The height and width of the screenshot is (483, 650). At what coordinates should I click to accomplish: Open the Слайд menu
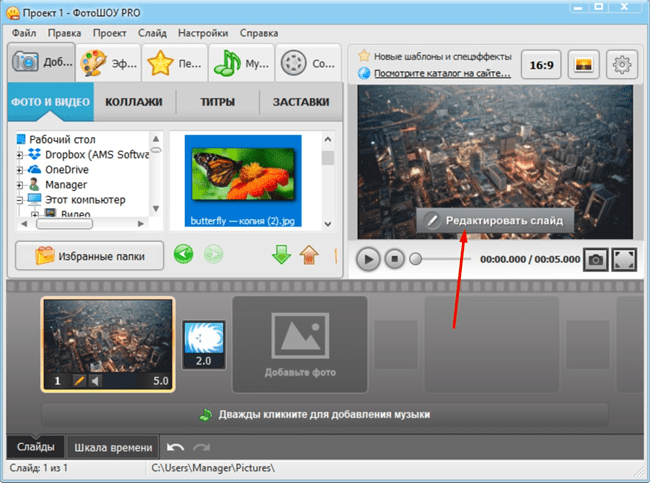click(x=152, y=33)
